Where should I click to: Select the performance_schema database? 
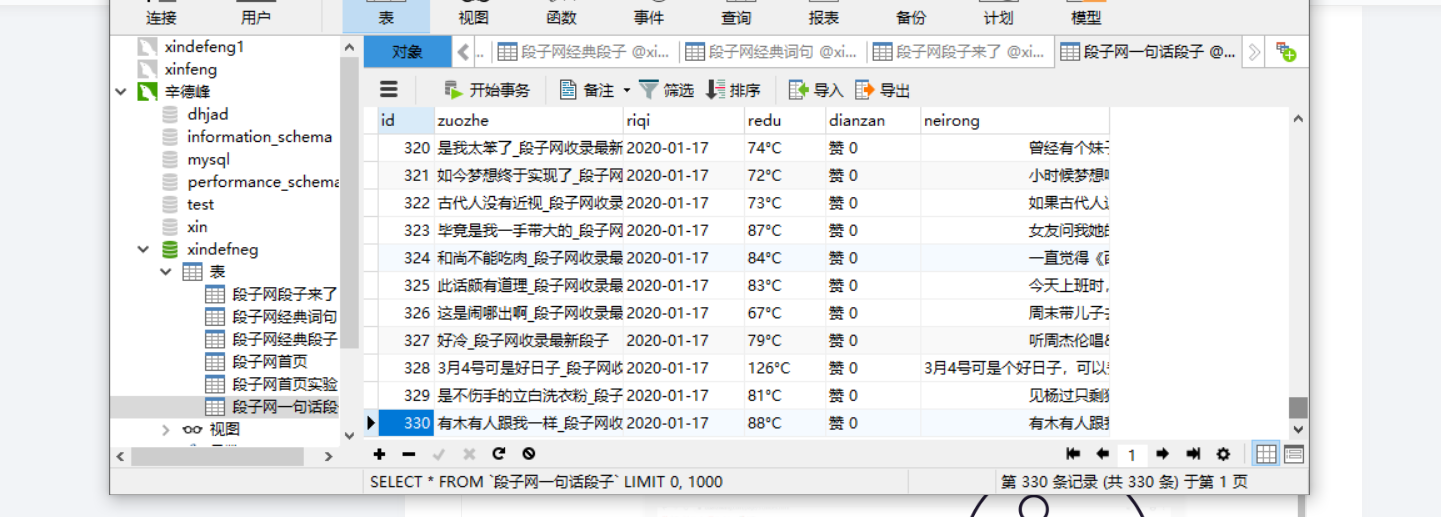click(263, 182)
